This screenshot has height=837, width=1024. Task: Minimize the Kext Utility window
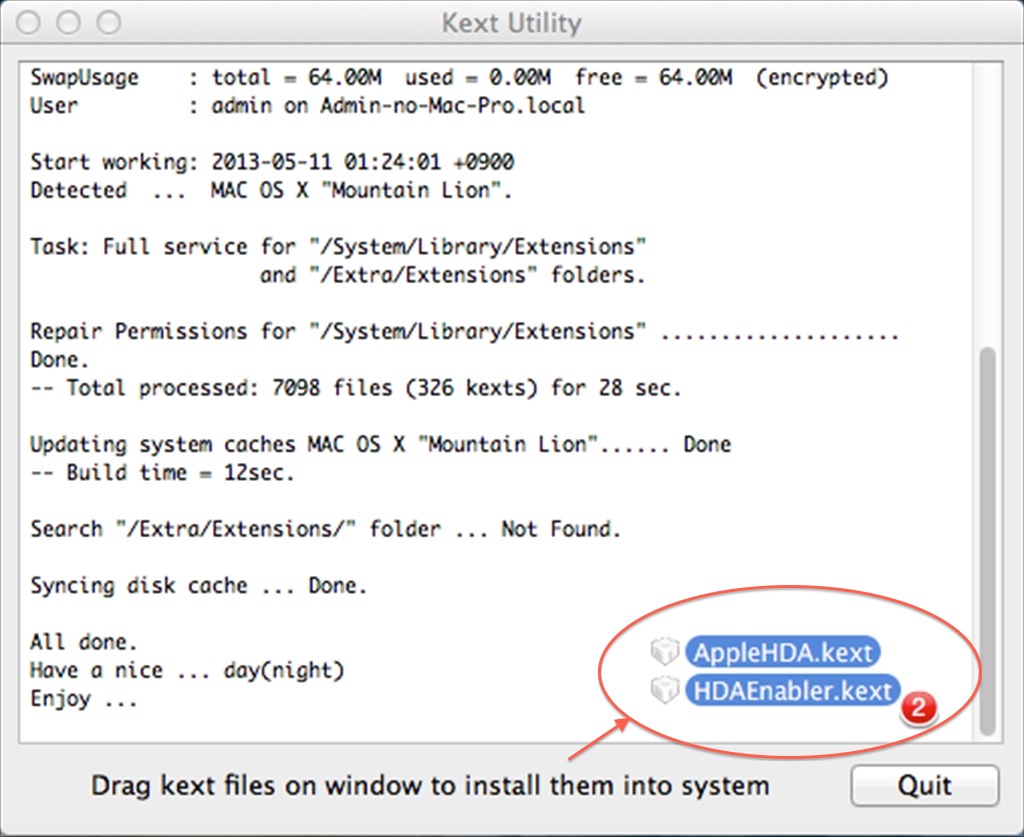pos(69,22)
